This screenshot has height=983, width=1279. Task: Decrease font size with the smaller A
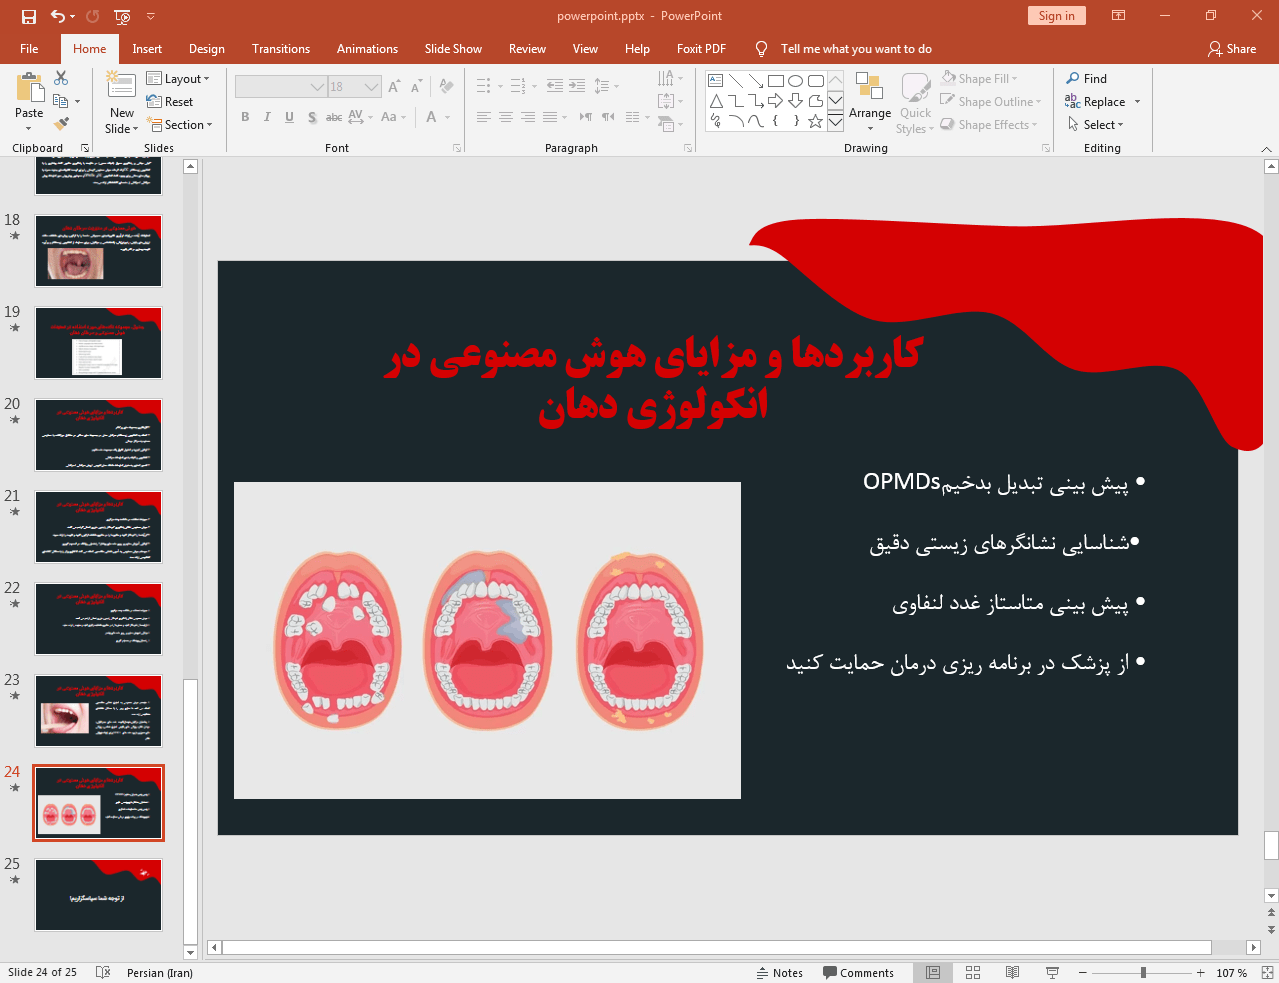[416, 87]
